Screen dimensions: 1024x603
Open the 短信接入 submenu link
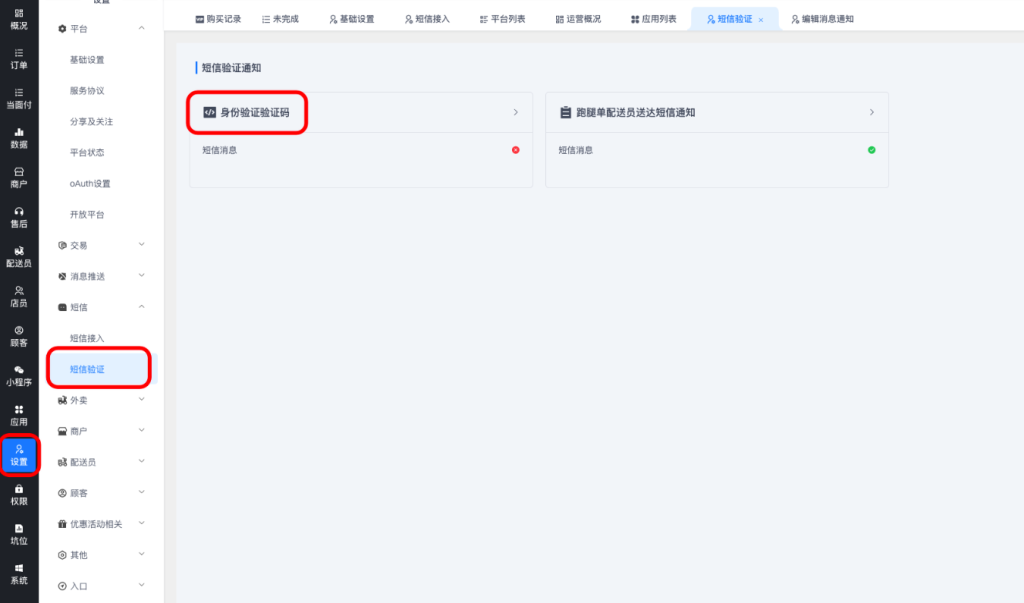point(87,338)
